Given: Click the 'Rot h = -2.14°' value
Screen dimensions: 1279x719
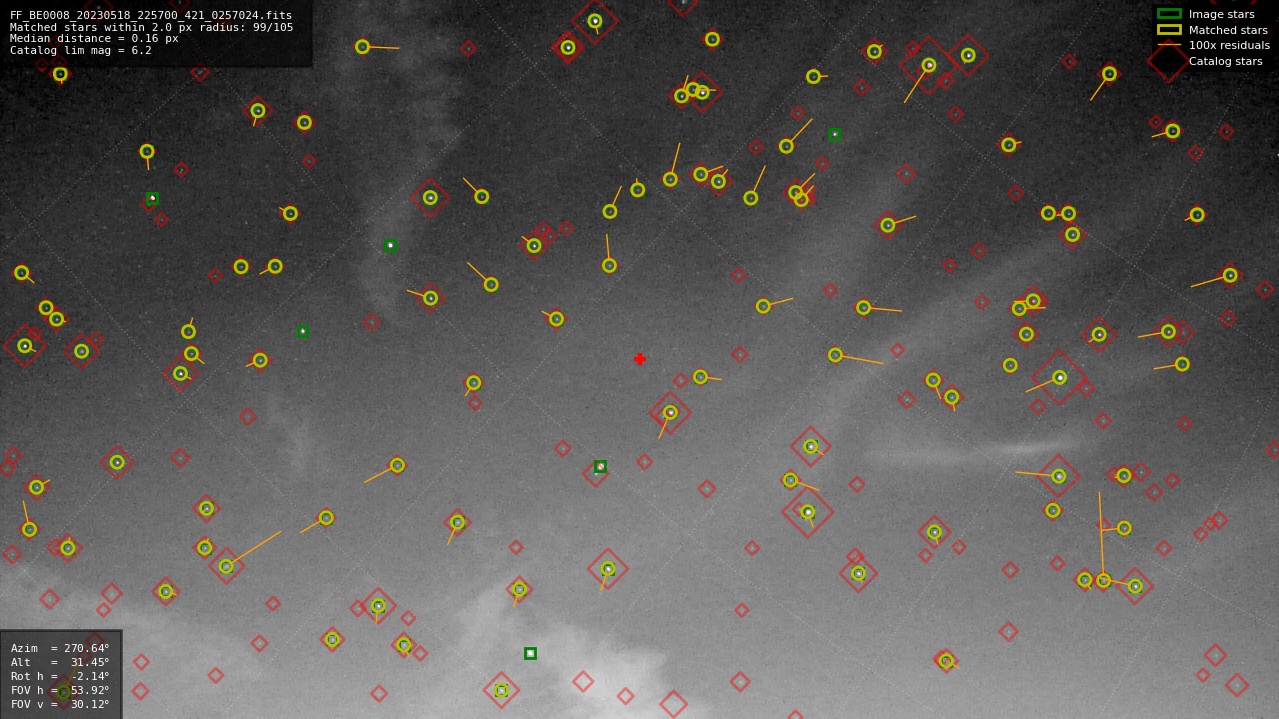Looking at the screenshot, I should click(60, 676).
